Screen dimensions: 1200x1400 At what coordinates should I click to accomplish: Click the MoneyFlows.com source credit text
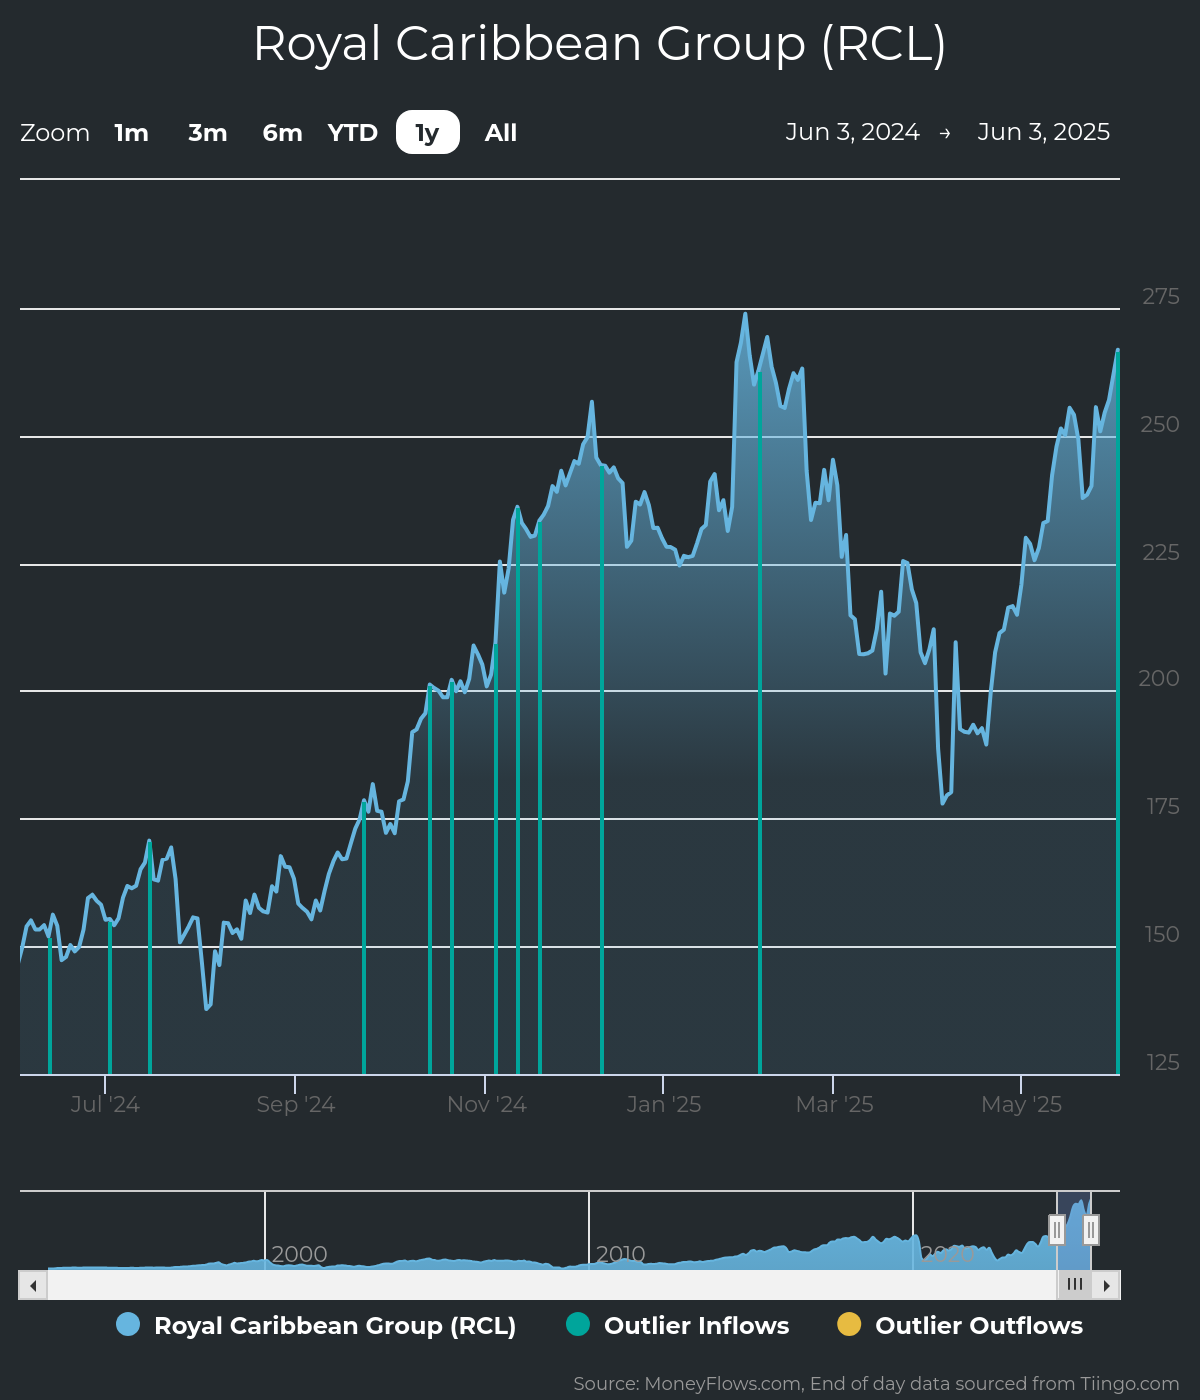(x=876, y=1384)
